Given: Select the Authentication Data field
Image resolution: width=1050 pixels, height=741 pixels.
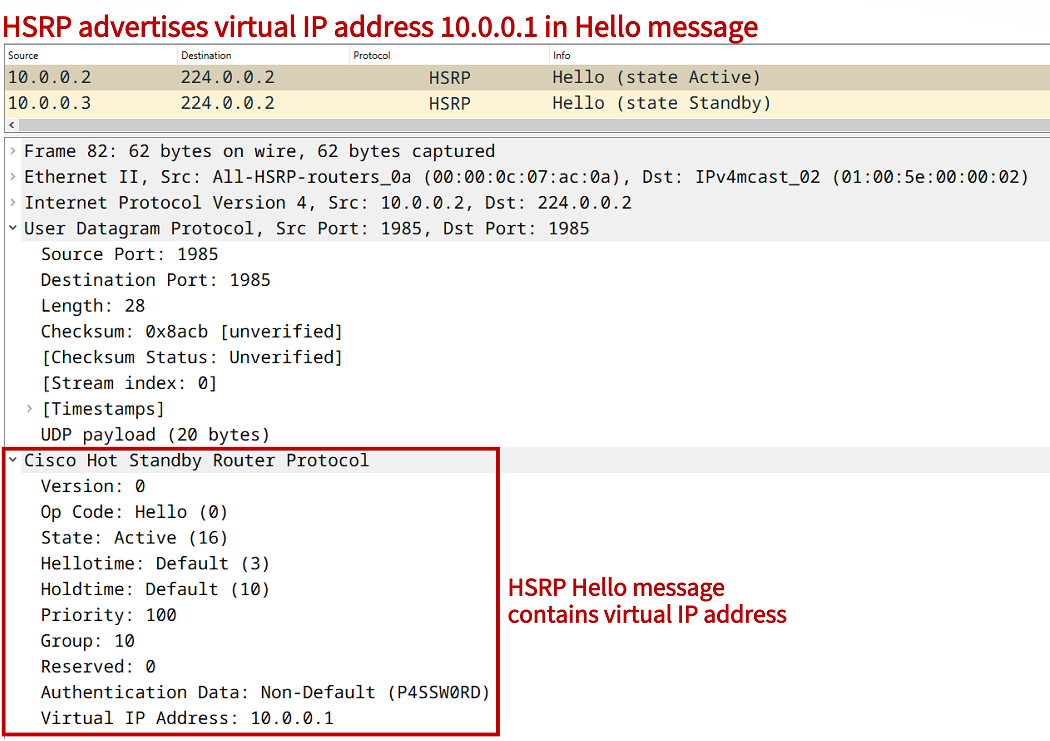Looking at the screenshot, I should 265,692.
